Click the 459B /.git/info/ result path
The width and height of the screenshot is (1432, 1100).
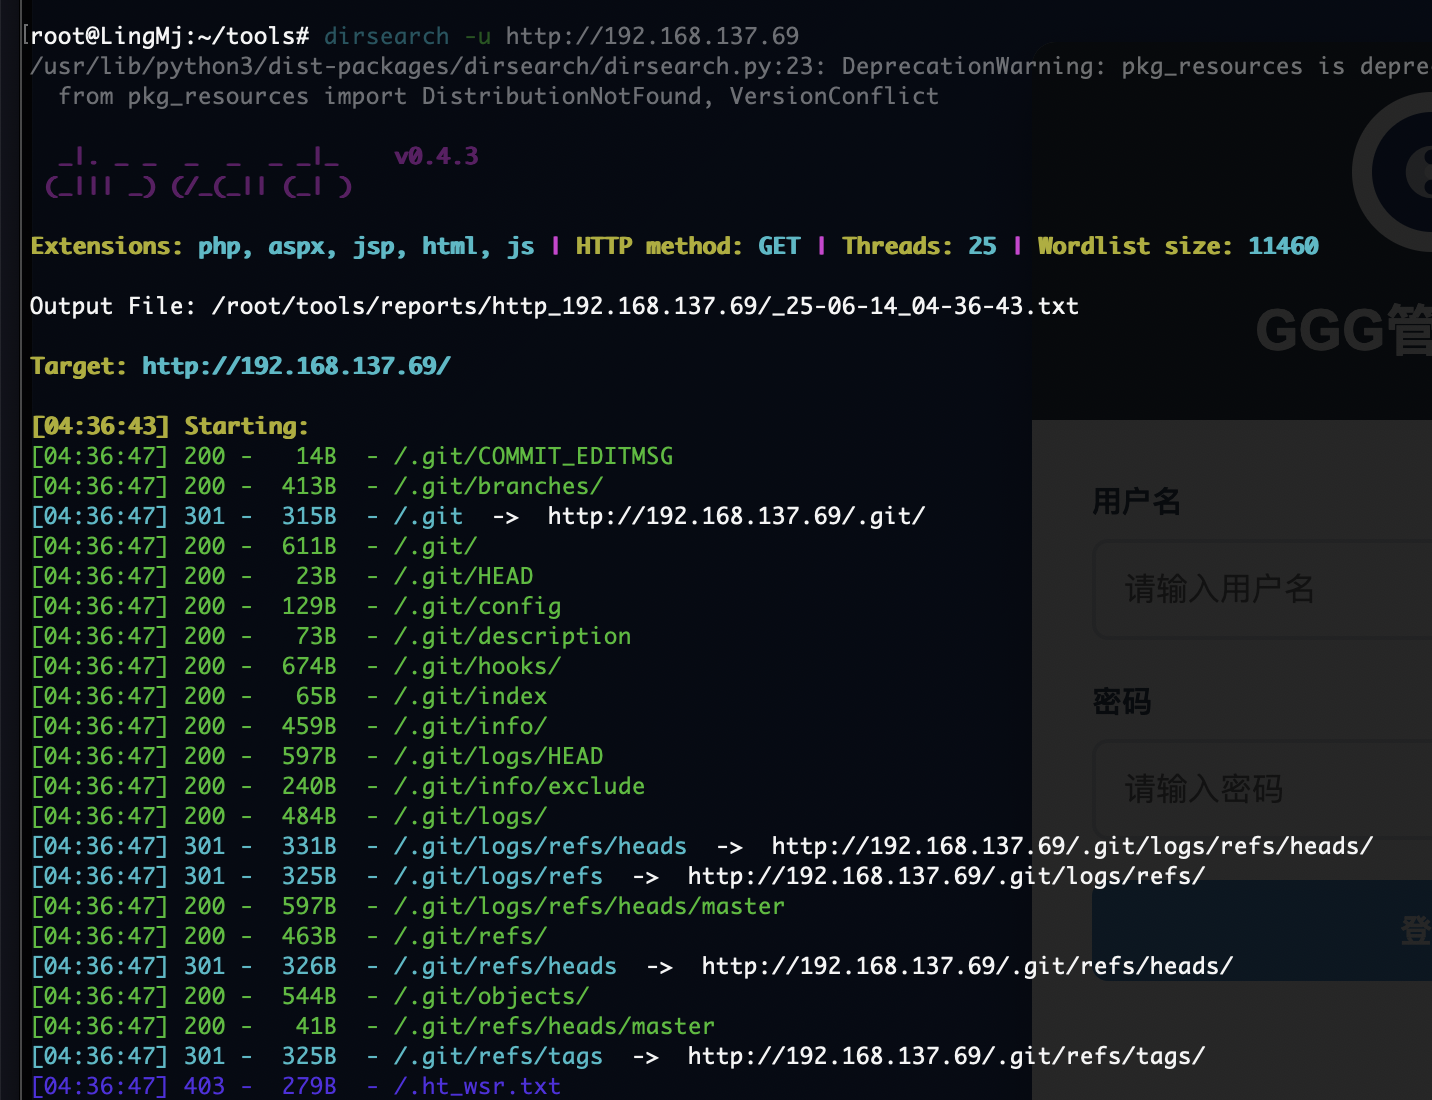point(470,726)
